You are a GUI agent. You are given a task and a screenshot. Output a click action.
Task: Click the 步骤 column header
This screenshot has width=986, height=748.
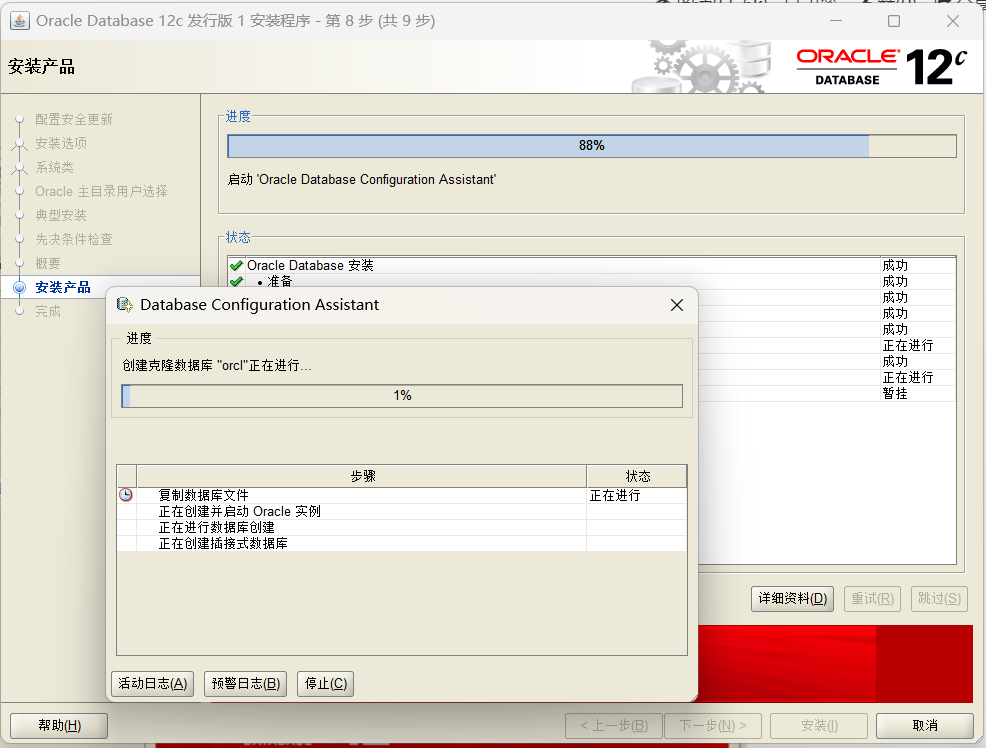[362, 476]
